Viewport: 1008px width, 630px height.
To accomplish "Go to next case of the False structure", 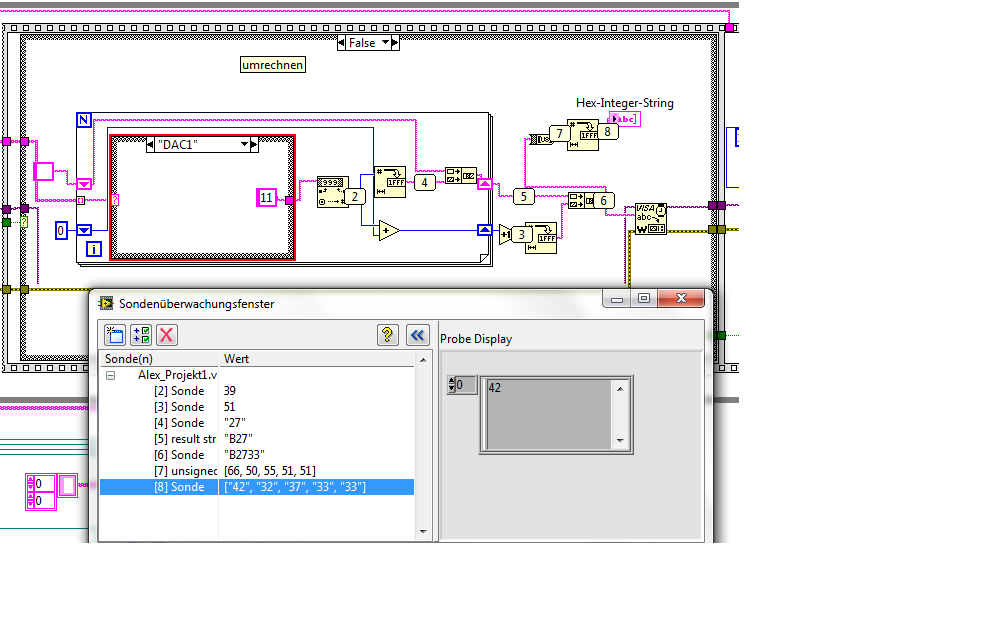I will pyautogui.click(x=394, y=43).
